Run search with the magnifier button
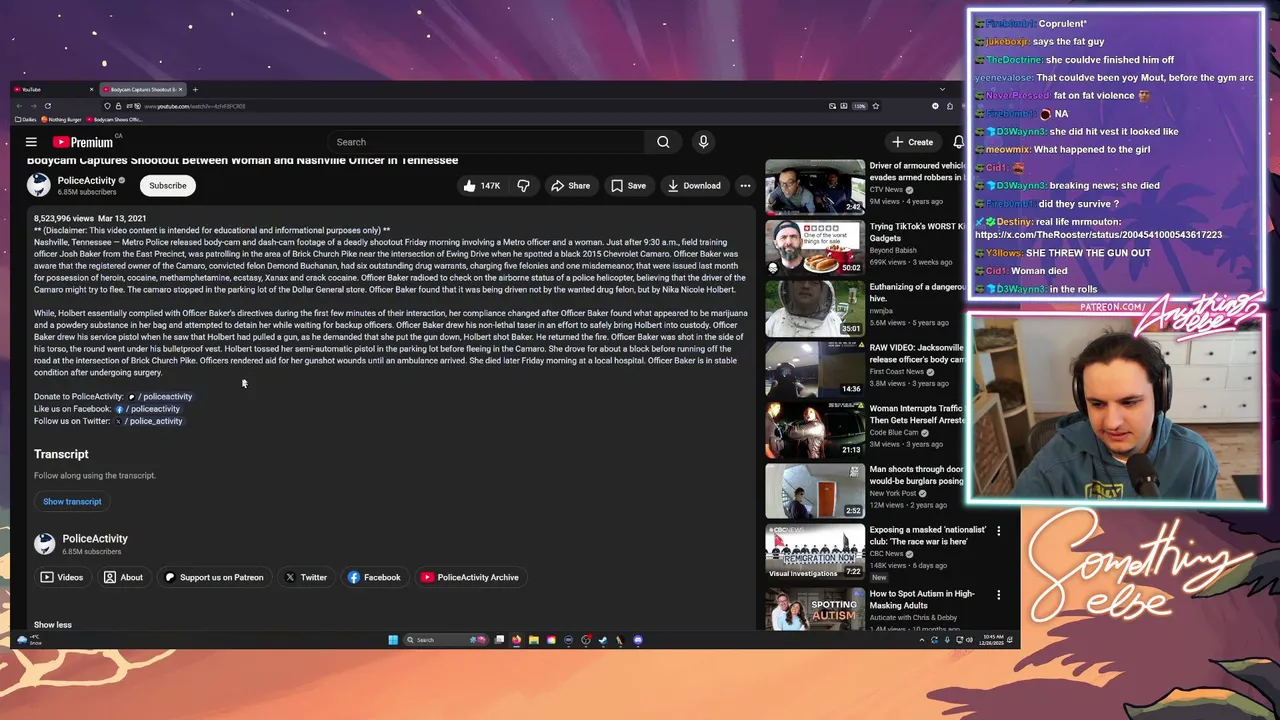 tap(663, 142)
